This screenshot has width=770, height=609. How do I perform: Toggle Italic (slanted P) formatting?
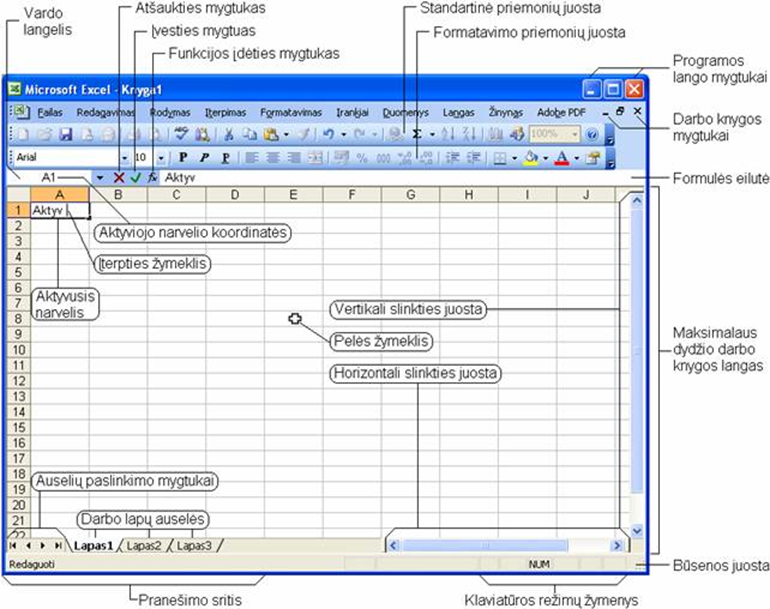pos(204,158)
